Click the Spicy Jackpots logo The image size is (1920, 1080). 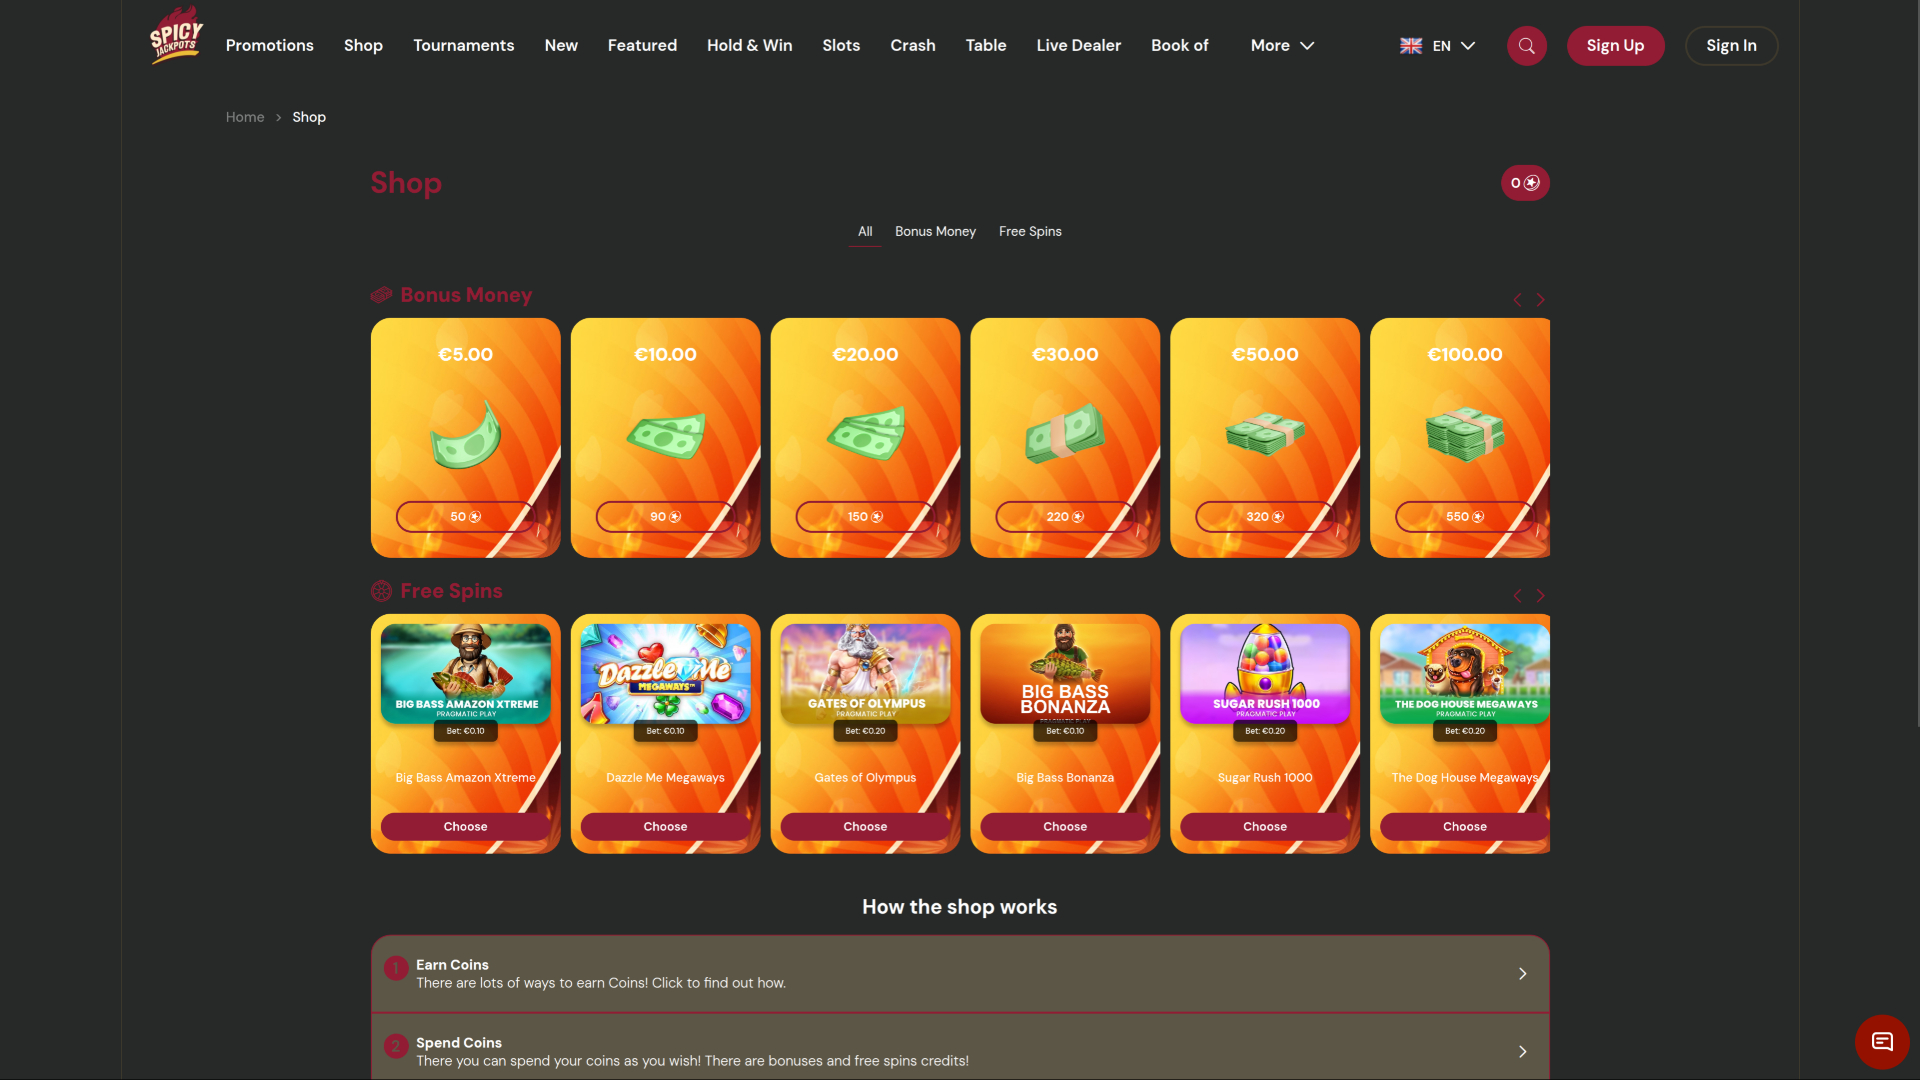point(176,37)
